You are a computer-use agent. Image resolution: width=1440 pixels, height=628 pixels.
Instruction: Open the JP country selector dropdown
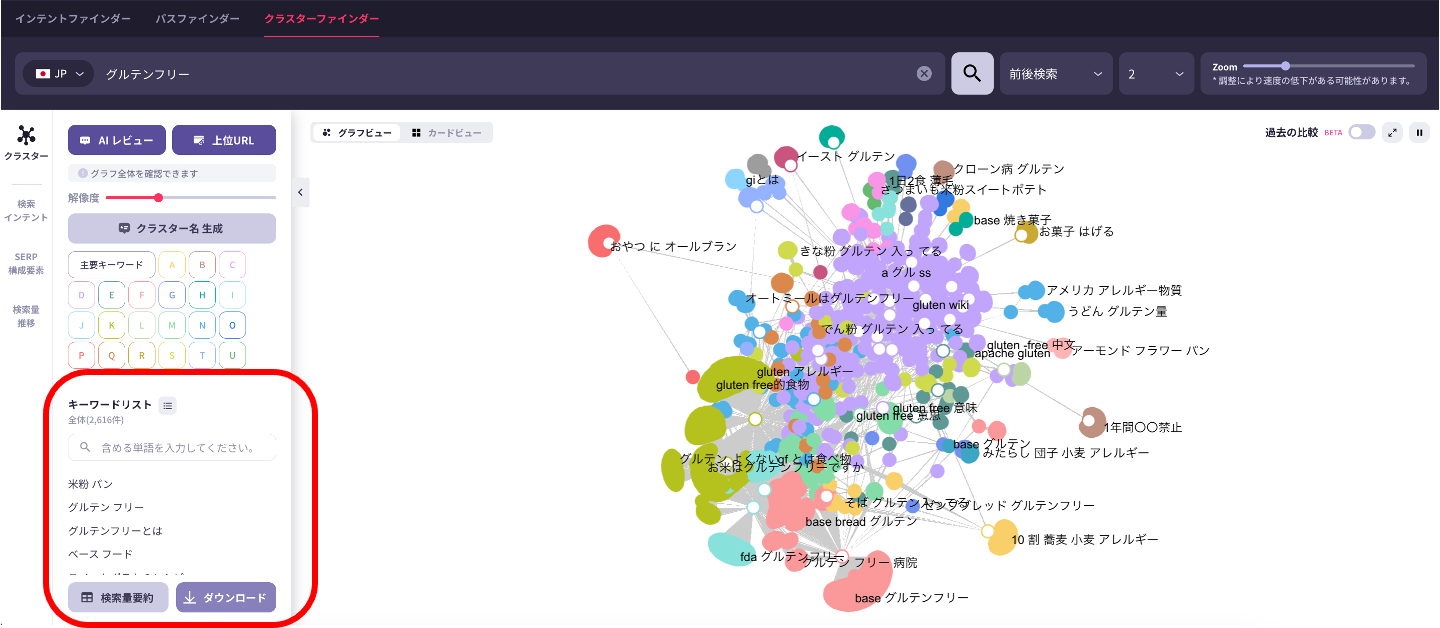coord(58,74)
